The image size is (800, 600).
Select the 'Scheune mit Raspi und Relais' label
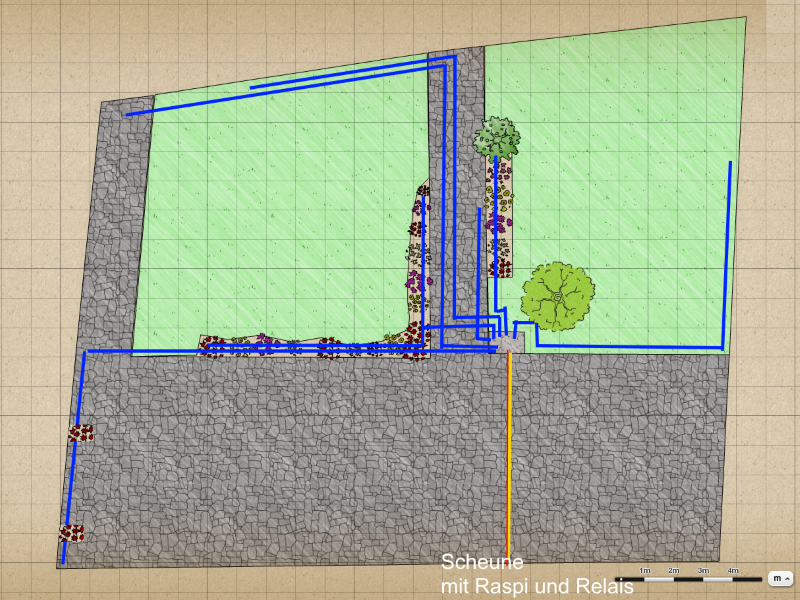tap(537, 574)
